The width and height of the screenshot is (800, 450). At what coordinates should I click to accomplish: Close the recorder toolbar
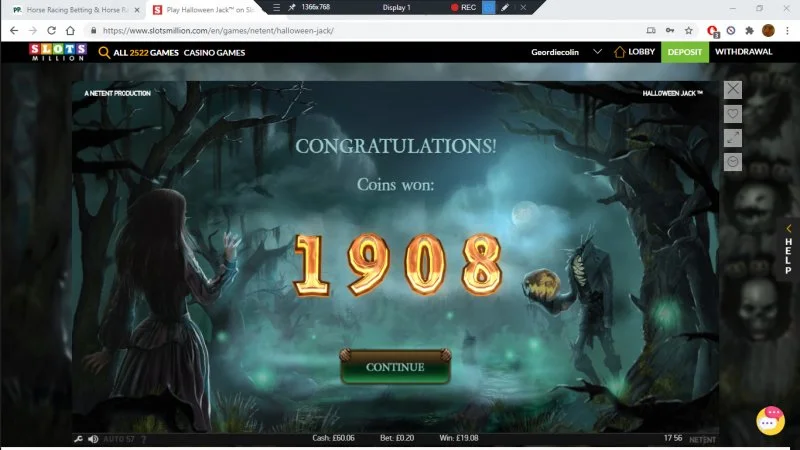[523, 7]
